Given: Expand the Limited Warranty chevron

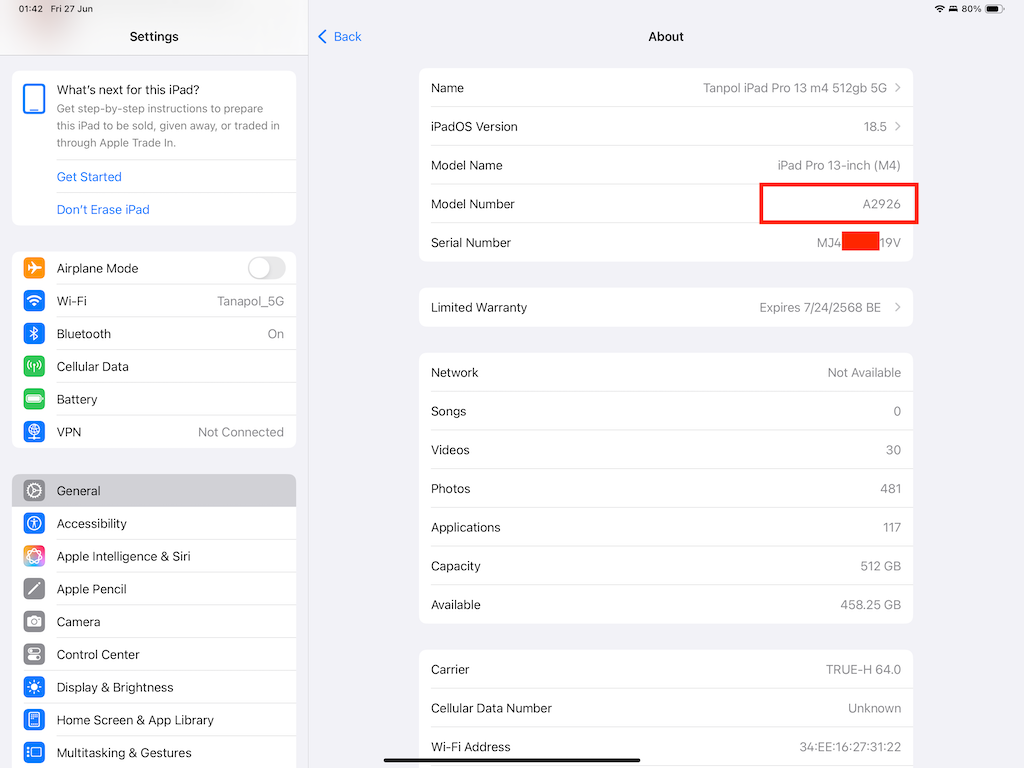Looking at the screenshot, I should (898, 307).
